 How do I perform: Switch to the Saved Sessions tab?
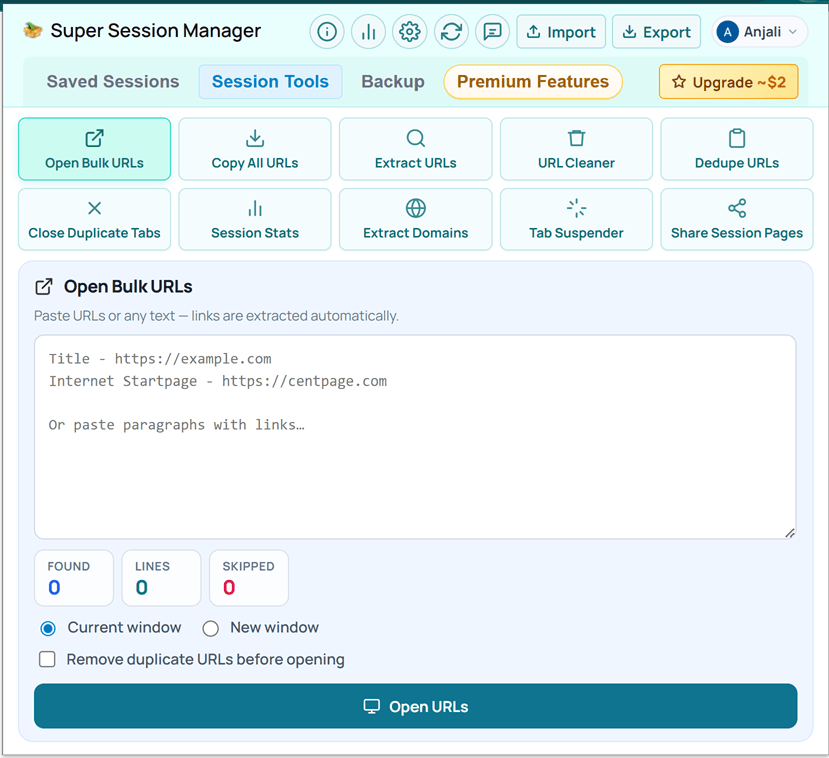[113, 81]
